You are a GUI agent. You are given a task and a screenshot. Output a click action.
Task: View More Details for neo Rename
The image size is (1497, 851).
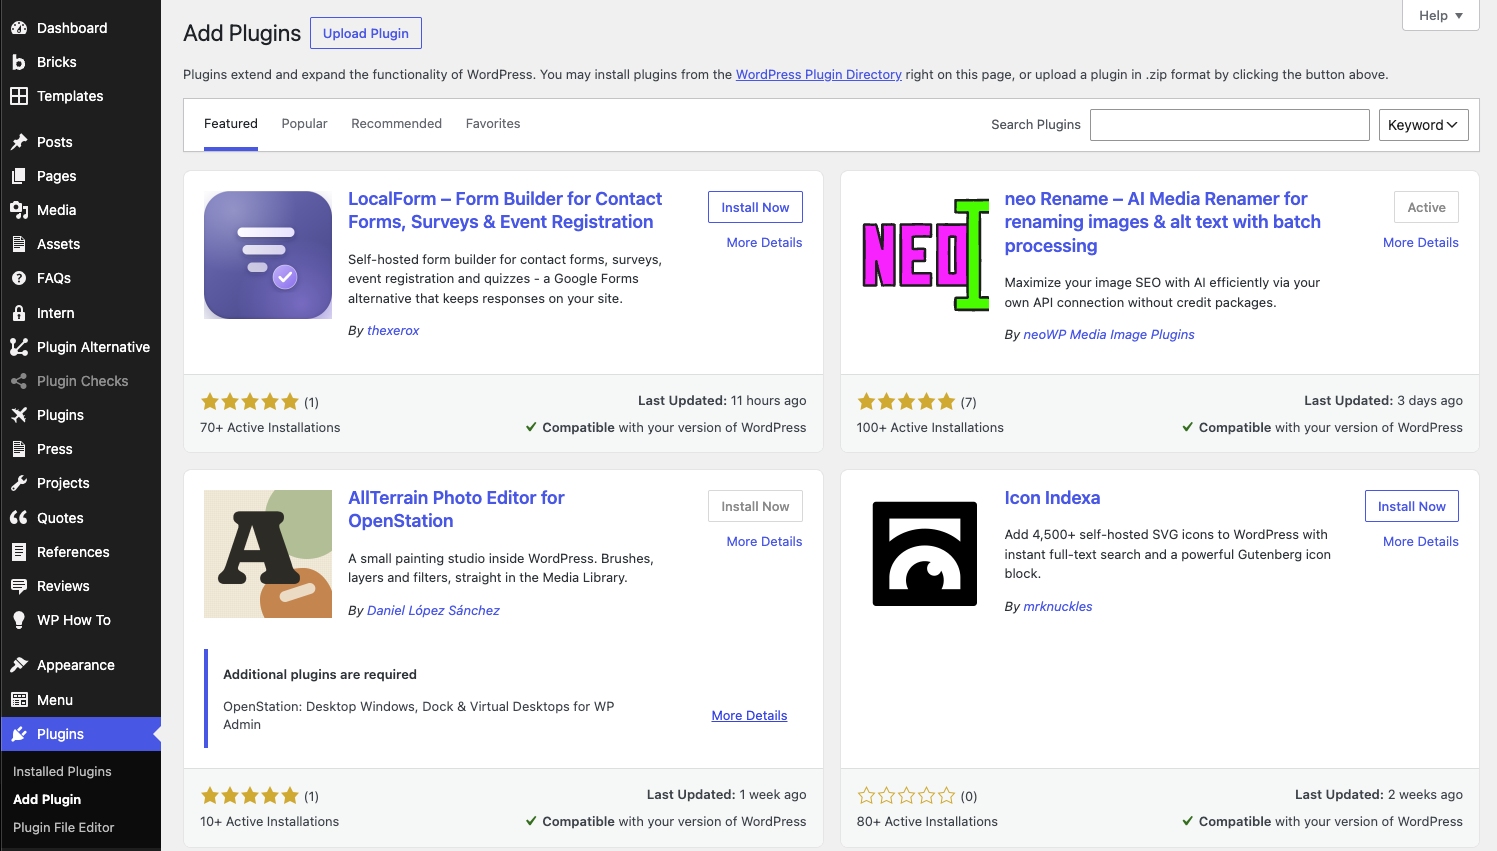[1421, 243]
